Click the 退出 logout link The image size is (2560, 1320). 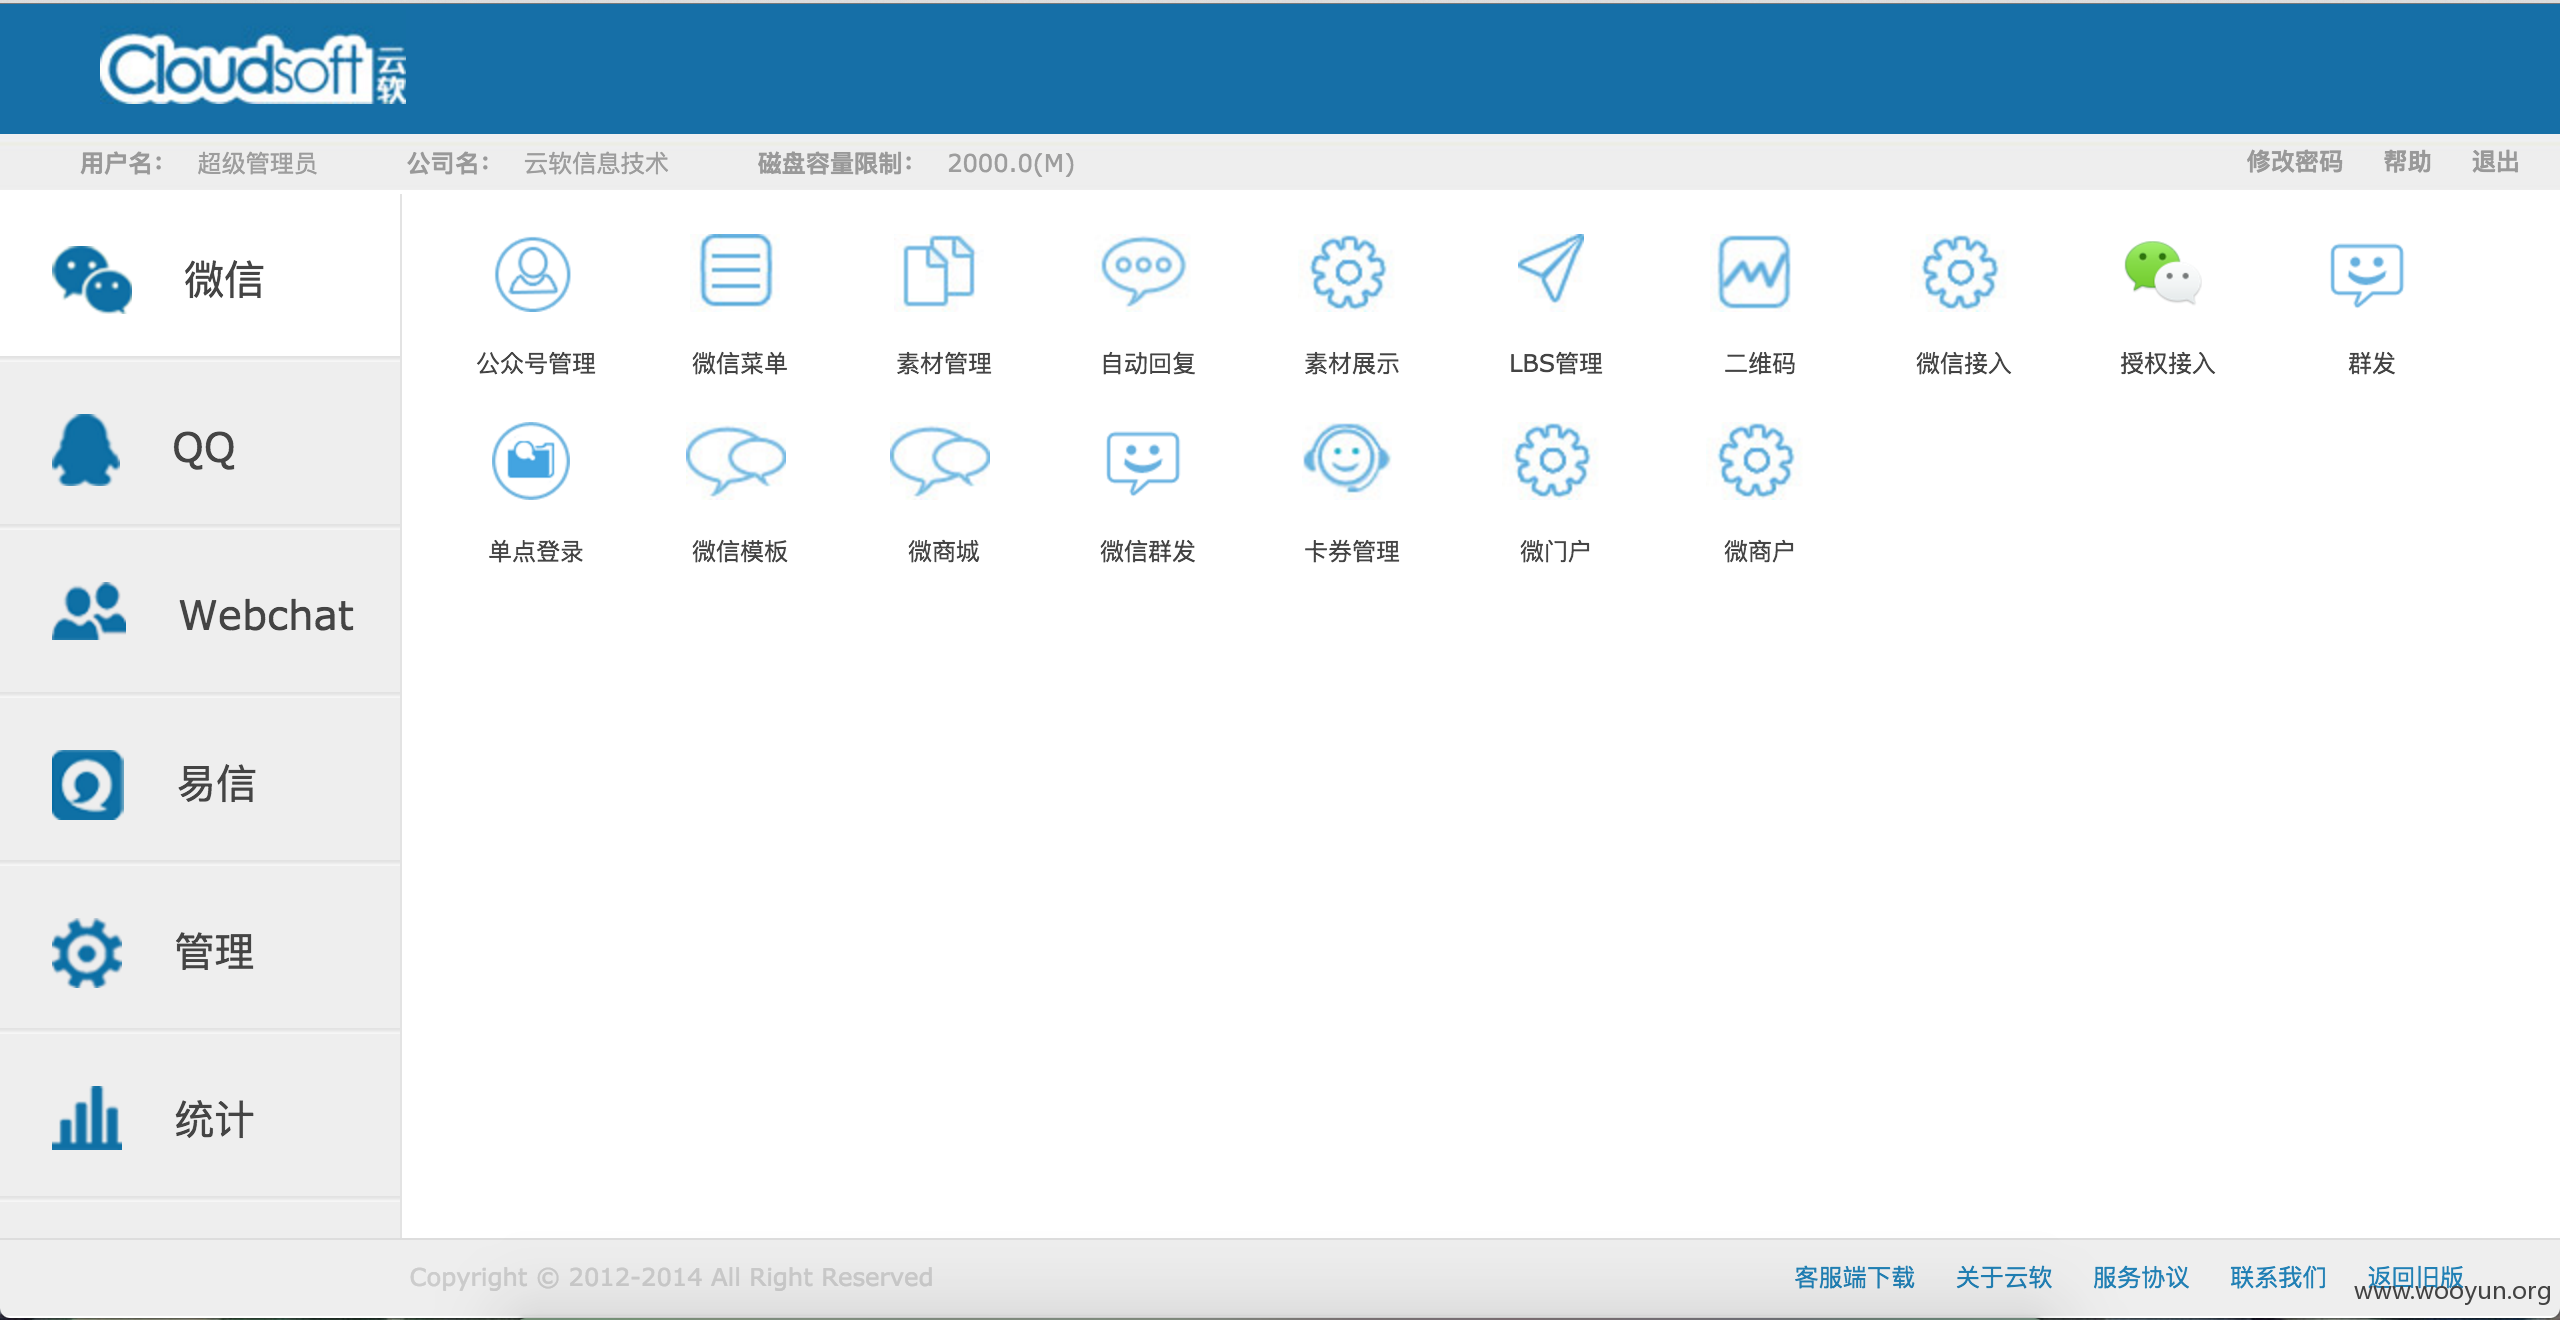click(x=2495, y=162)
